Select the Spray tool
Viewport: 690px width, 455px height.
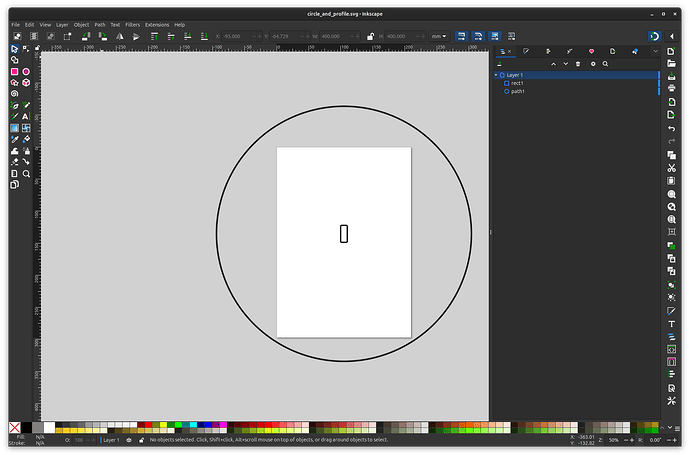coord(26,151)
